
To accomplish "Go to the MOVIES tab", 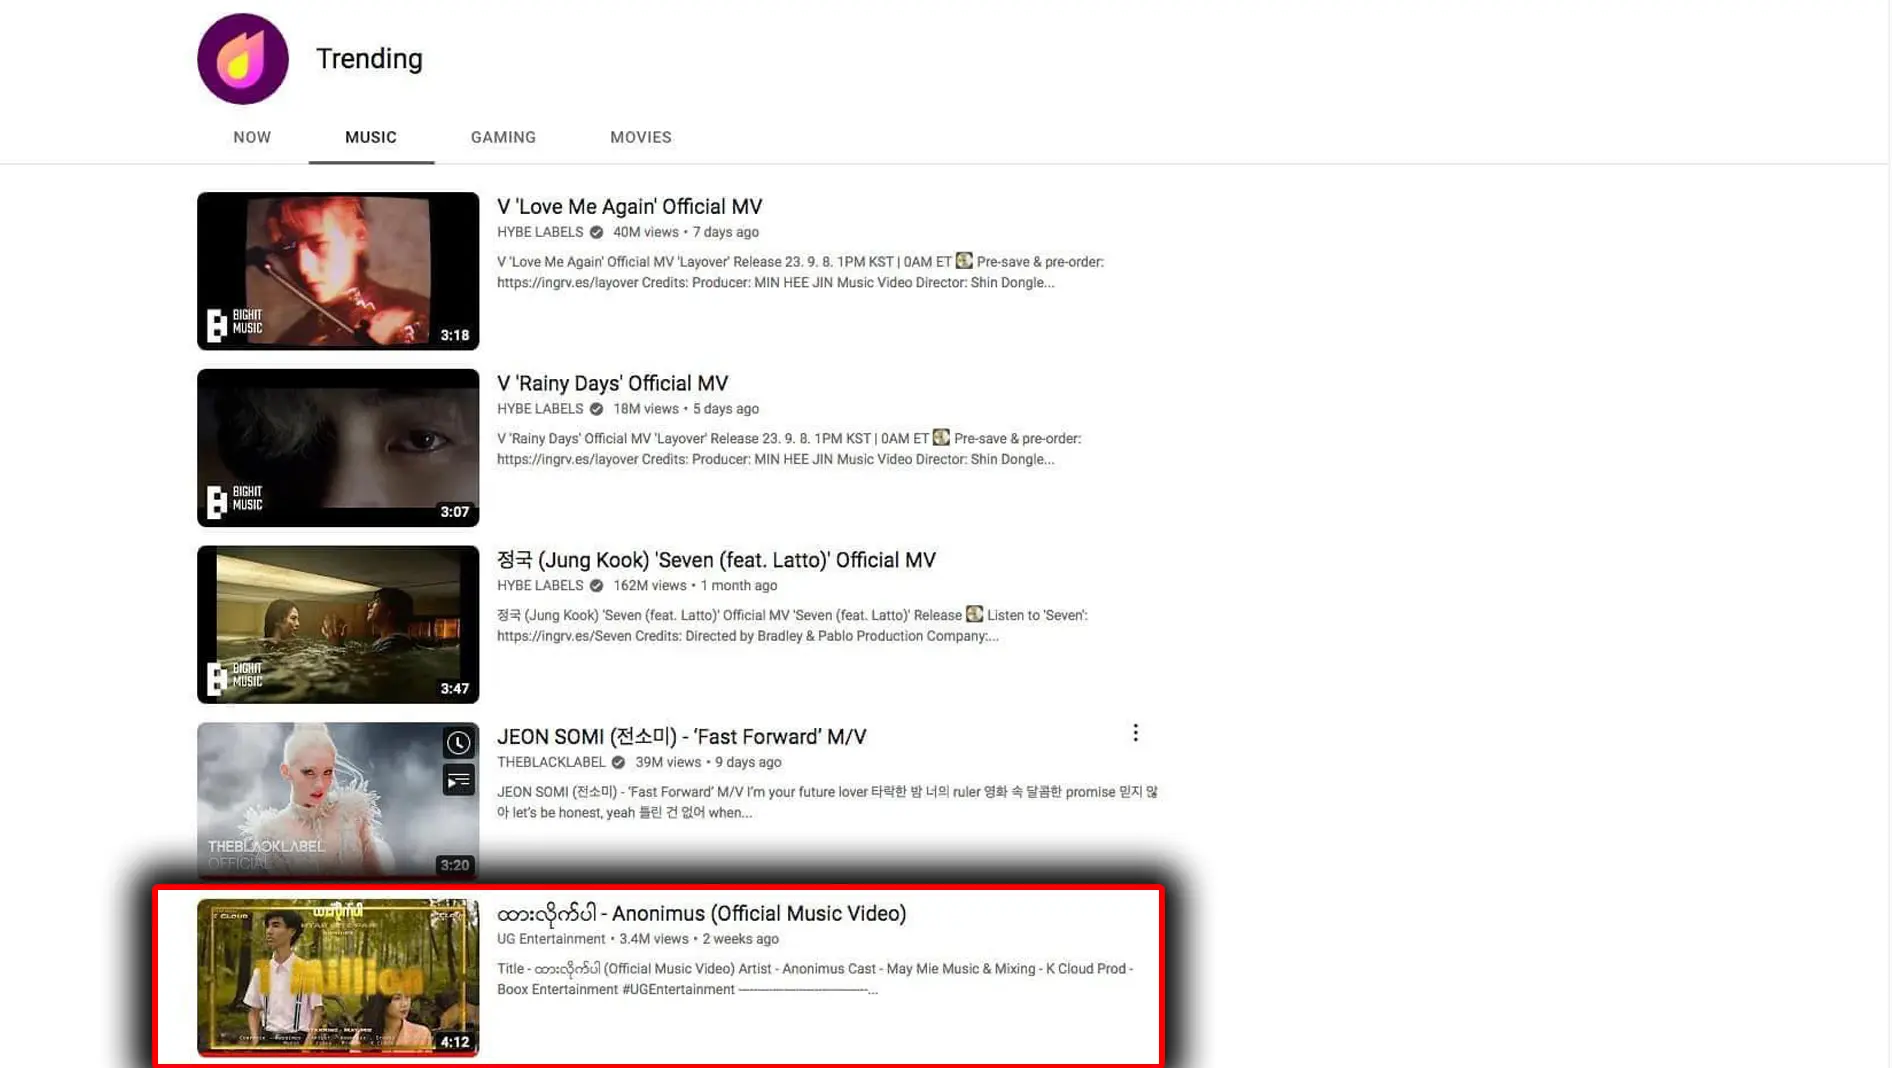I will (641, 137).
